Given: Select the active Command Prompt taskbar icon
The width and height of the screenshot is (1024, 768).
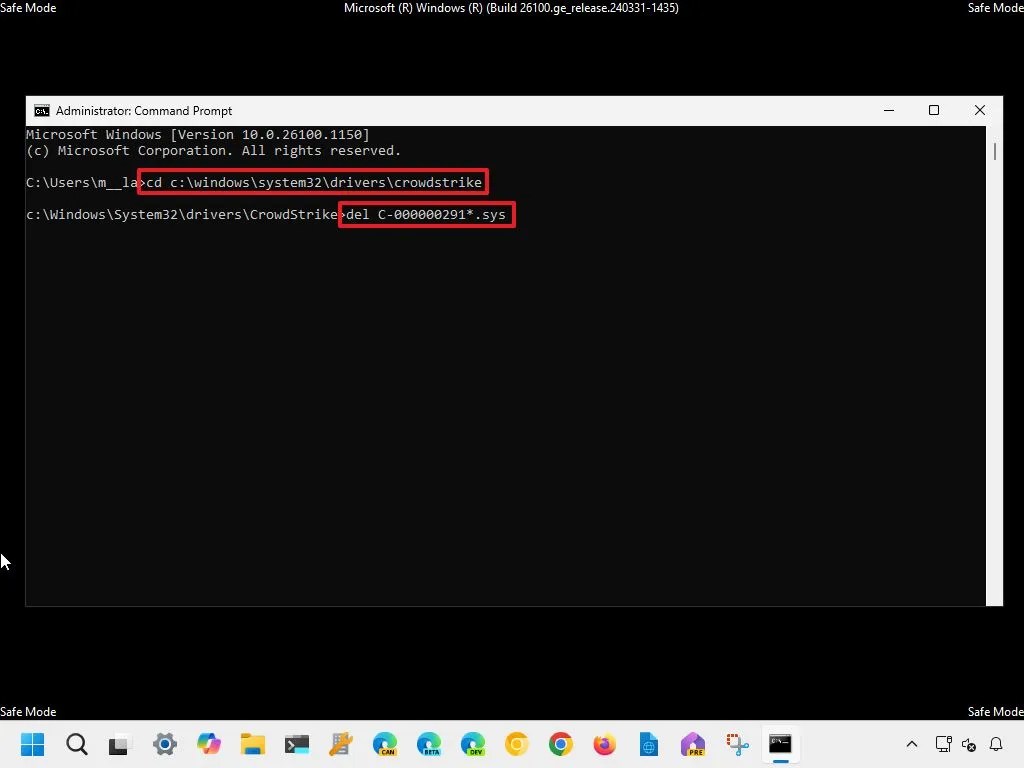Looking at the screenshot, I should point(781,744).
